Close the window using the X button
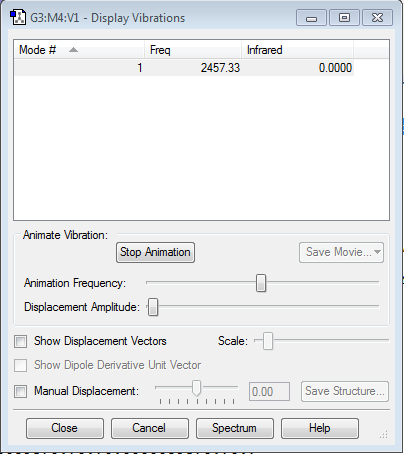 pos(377,18)
